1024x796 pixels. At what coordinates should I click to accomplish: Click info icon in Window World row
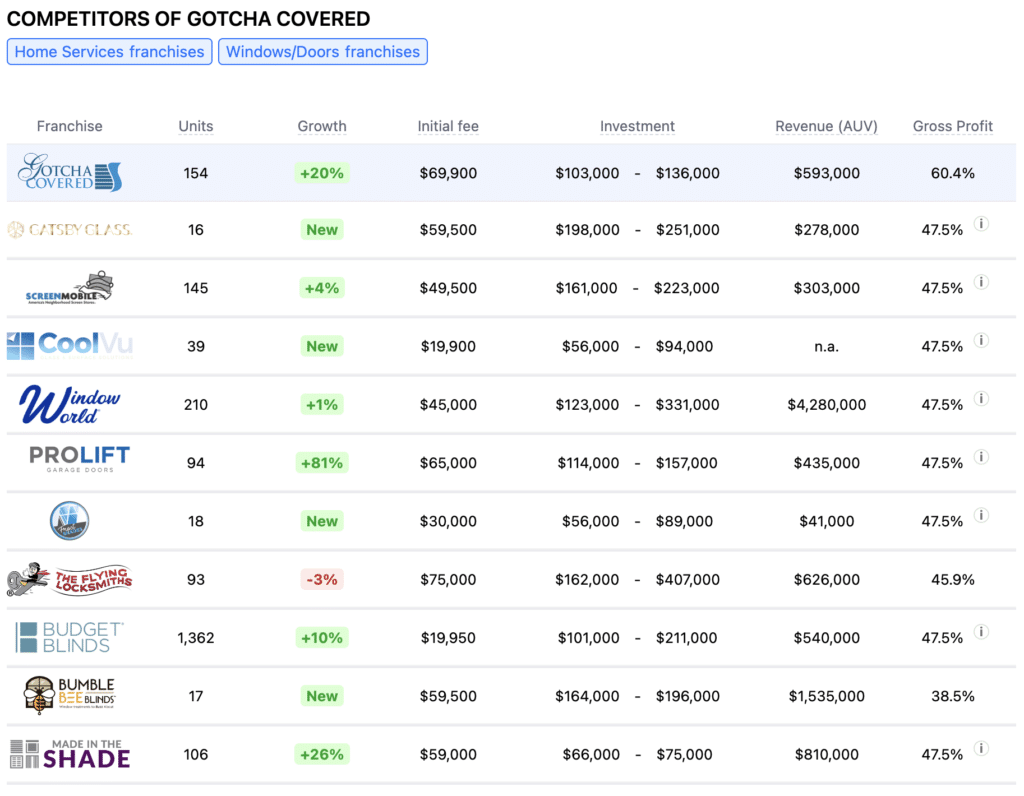click(981, 398)
